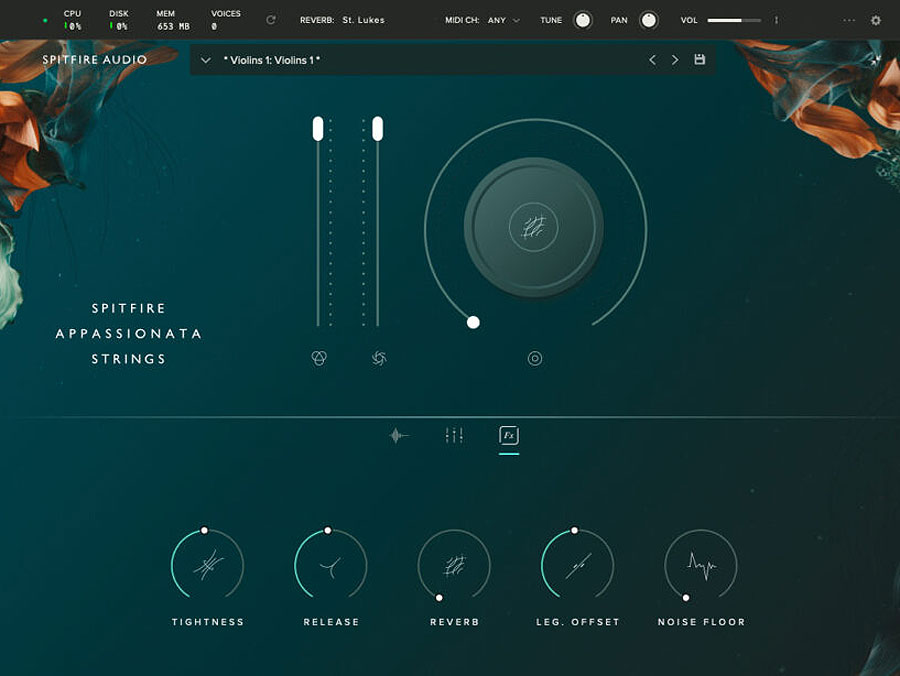Click the NOISE FLOOR label

pyautogui.click(x=701, y=622)
